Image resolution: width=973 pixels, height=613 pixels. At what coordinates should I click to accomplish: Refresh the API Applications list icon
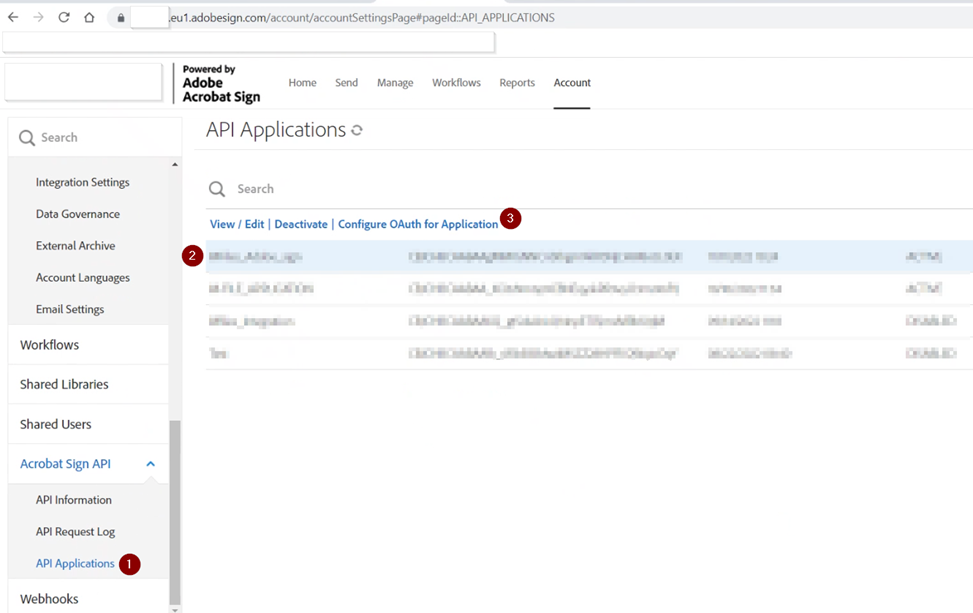pos(357,130)
